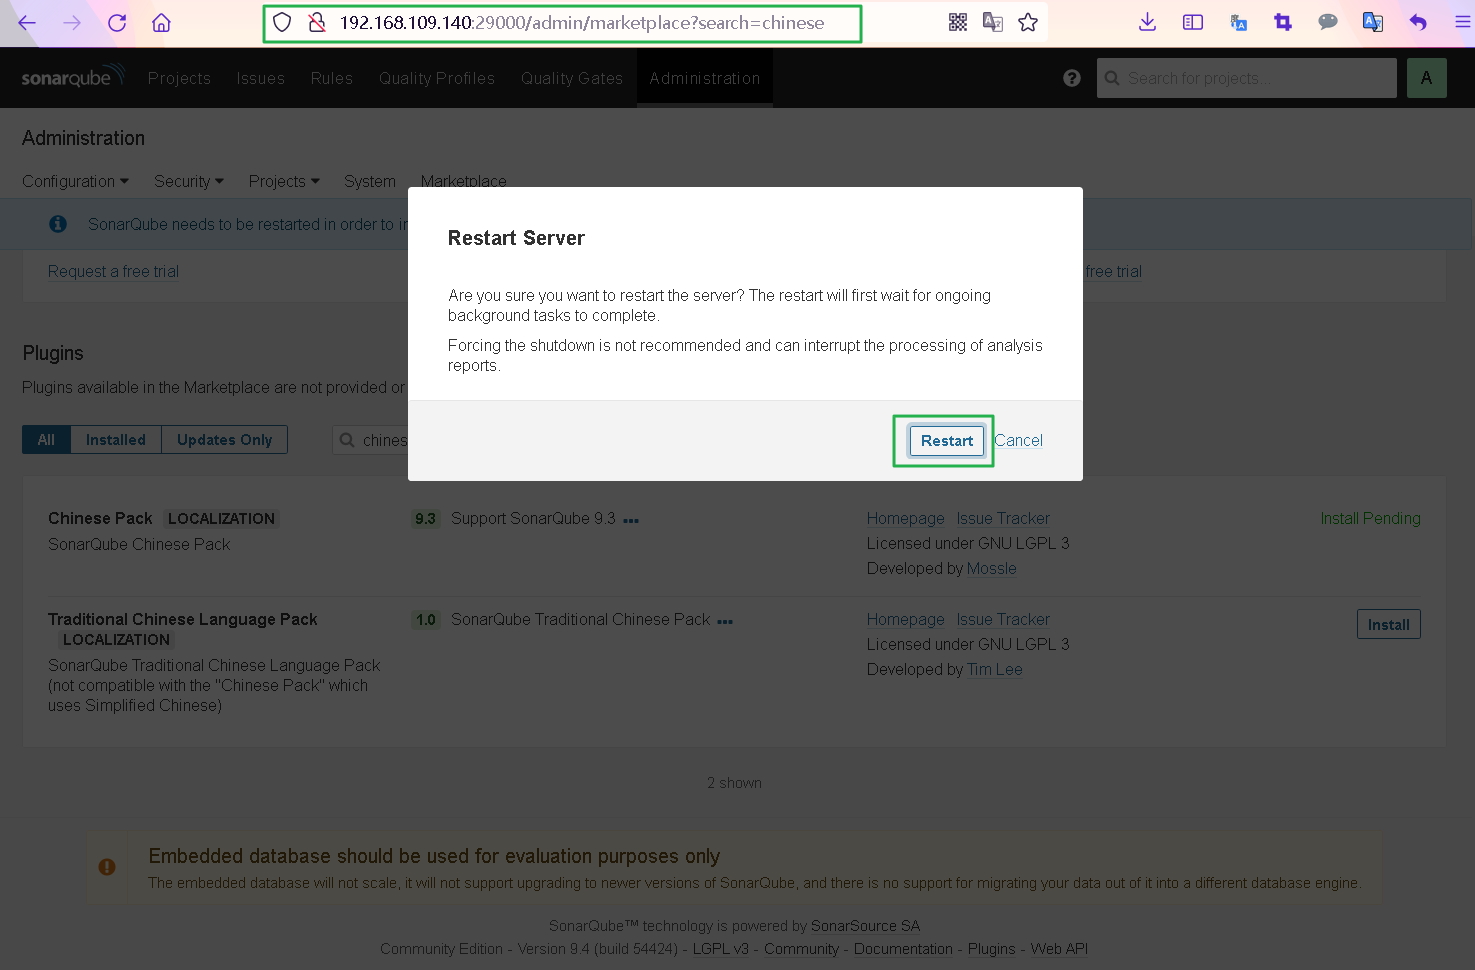Open Chinese Pack Homepage link
Image resolution: width=1475 pixels, height=970 pixels.
coord(906,518)
